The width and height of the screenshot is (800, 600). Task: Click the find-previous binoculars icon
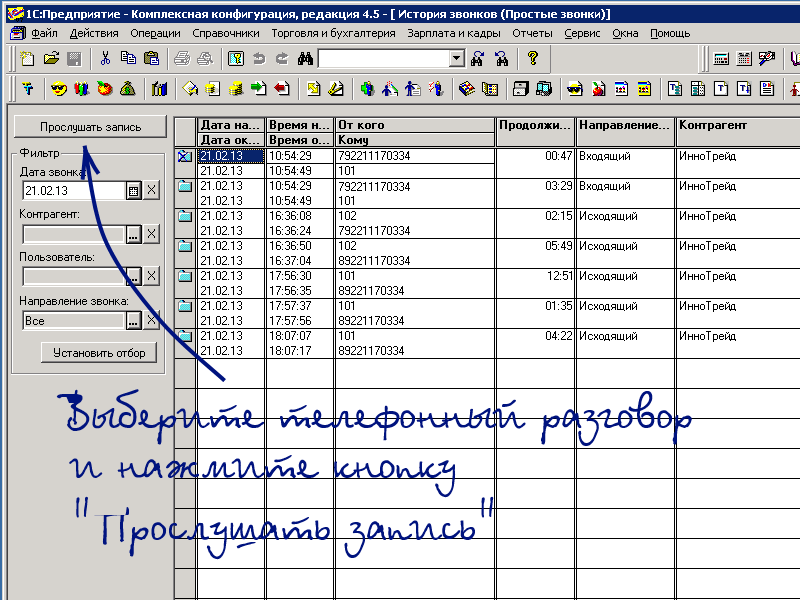click(502, 59)
